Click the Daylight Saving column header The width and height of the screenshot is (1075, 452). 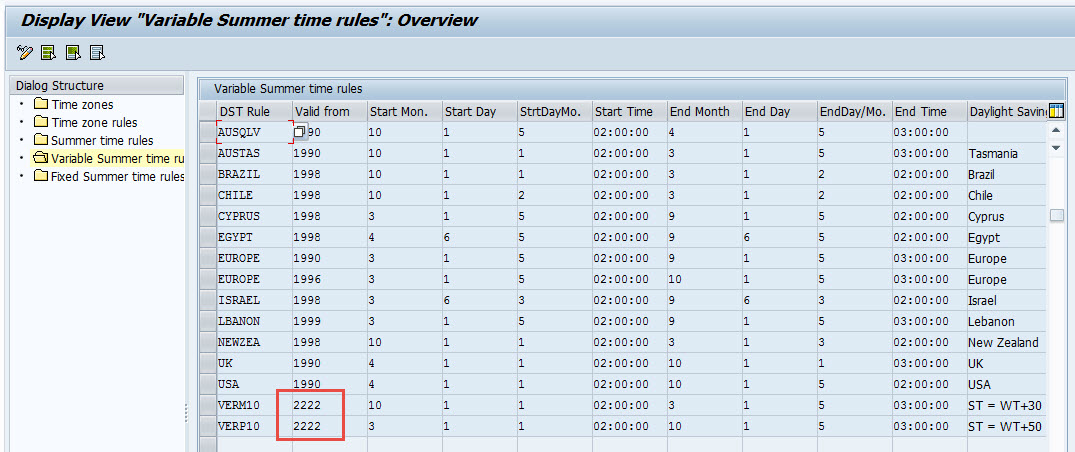(x=1007, y=111)
